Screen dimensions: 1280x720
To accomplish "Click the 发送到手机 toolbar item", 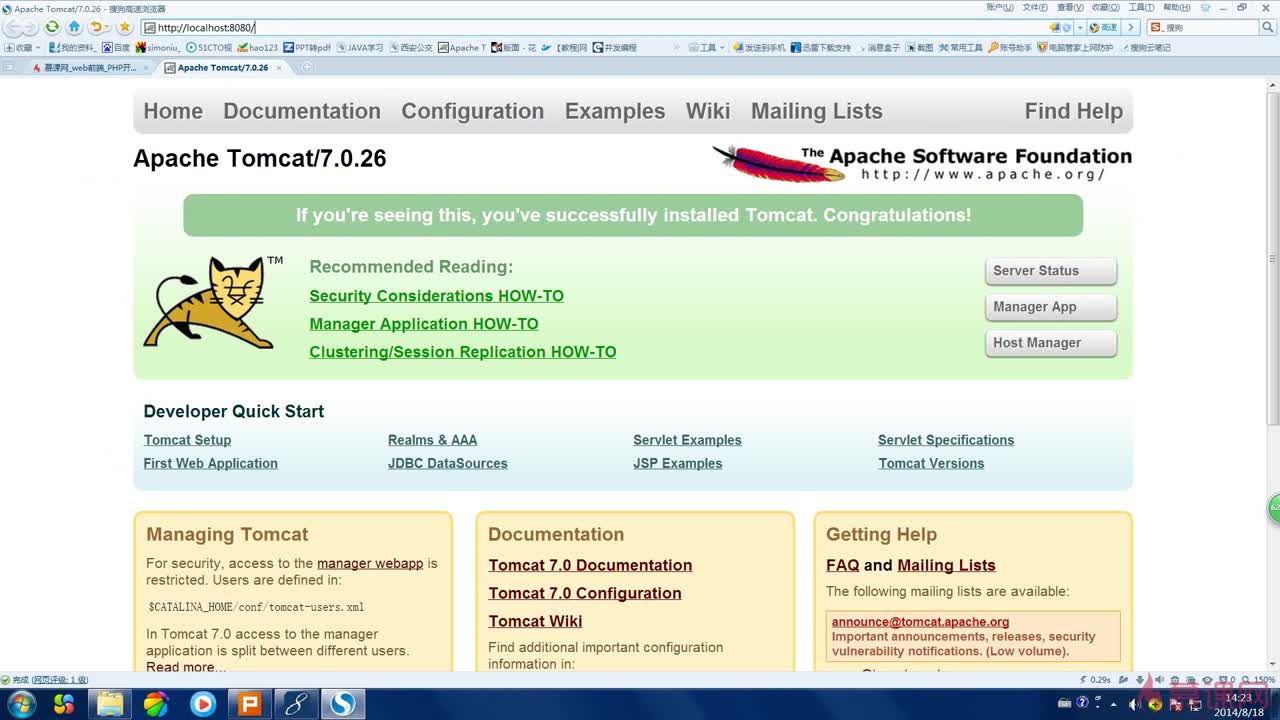I will click(x=758, y=47).
